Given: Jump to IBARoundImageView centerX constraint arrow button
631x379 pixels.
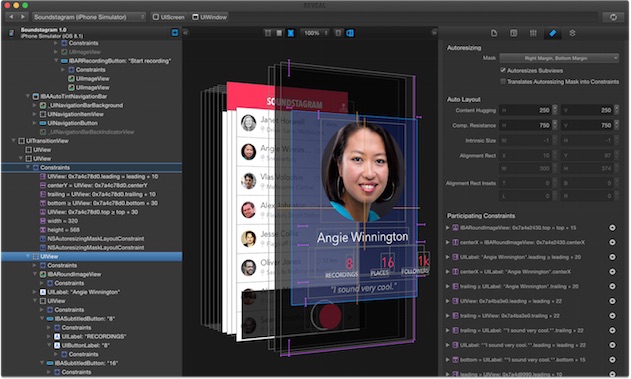Looking at the screenshot, I should (612, 242).
